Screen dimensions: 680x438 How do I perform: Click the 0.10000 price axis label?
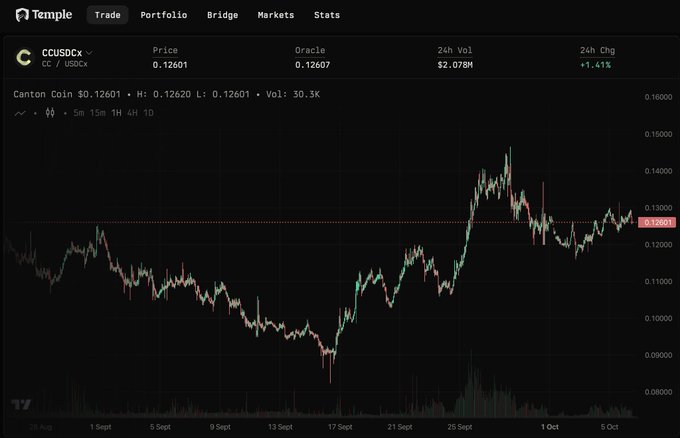pos(658,319)
